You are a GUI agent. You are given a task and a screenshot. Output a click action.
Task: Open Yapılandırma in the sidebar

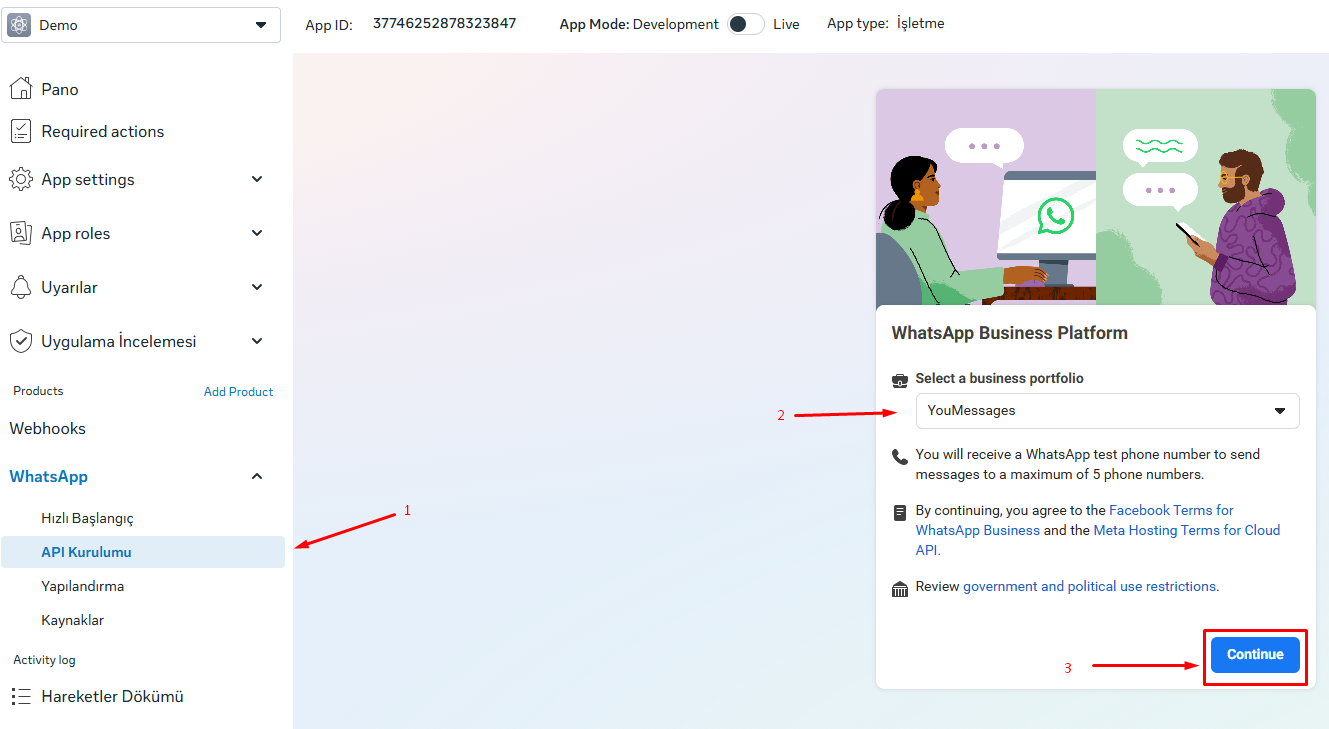coord(82,586)
